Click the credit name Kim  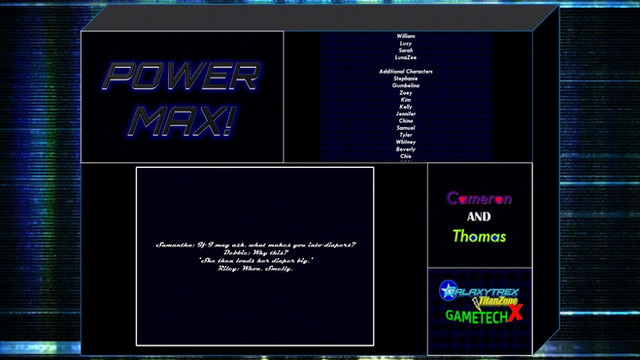pyautogui.click(x=406, y=100)
